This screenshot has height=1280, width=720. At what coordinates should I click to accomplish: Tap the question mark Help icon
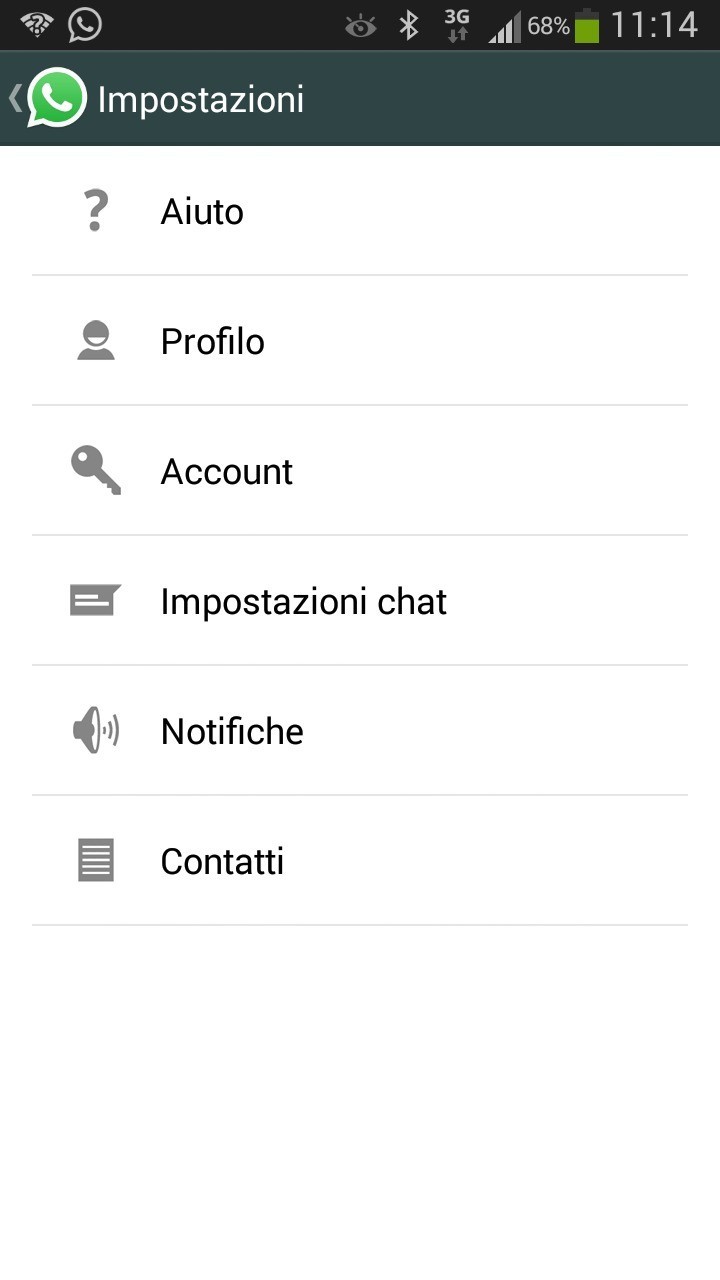pyautogui.click(x=95, y=212)
